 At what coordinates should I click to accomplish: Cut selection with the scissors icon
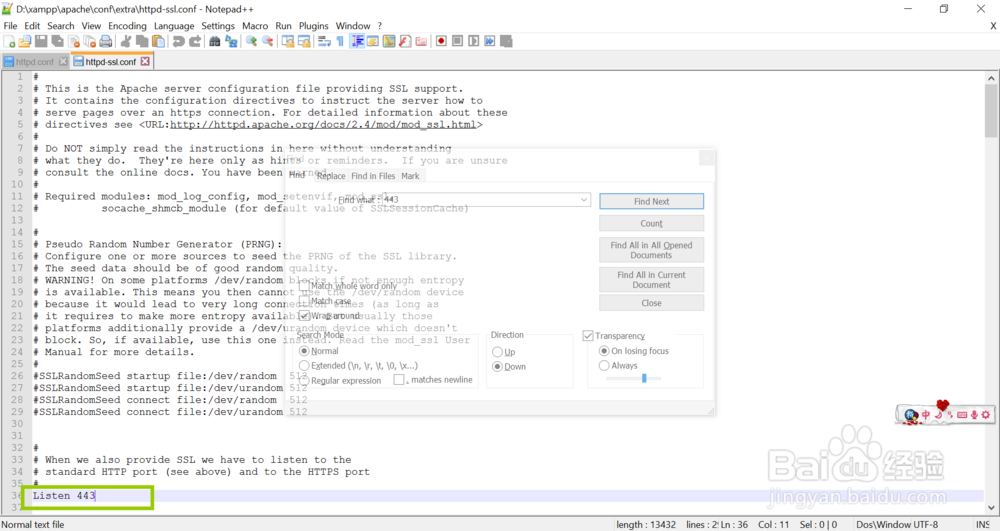pos(126,41)
